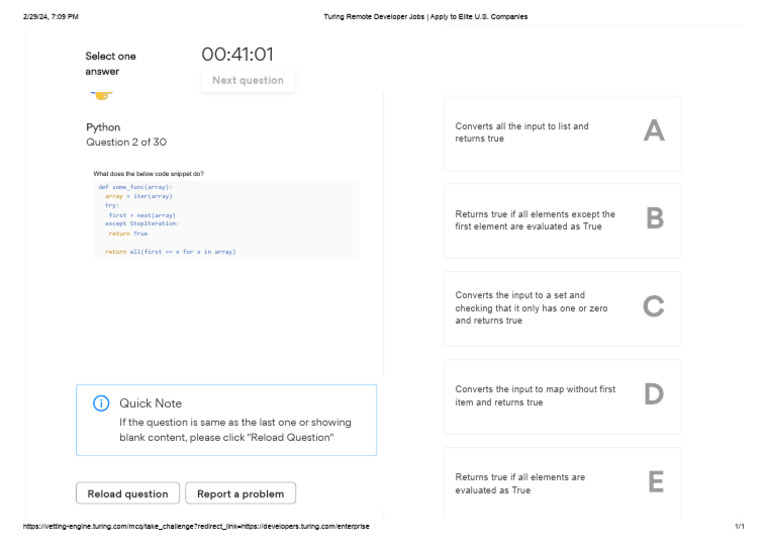
Task: Open the Report a problem button
Action: tap(240, 494)
